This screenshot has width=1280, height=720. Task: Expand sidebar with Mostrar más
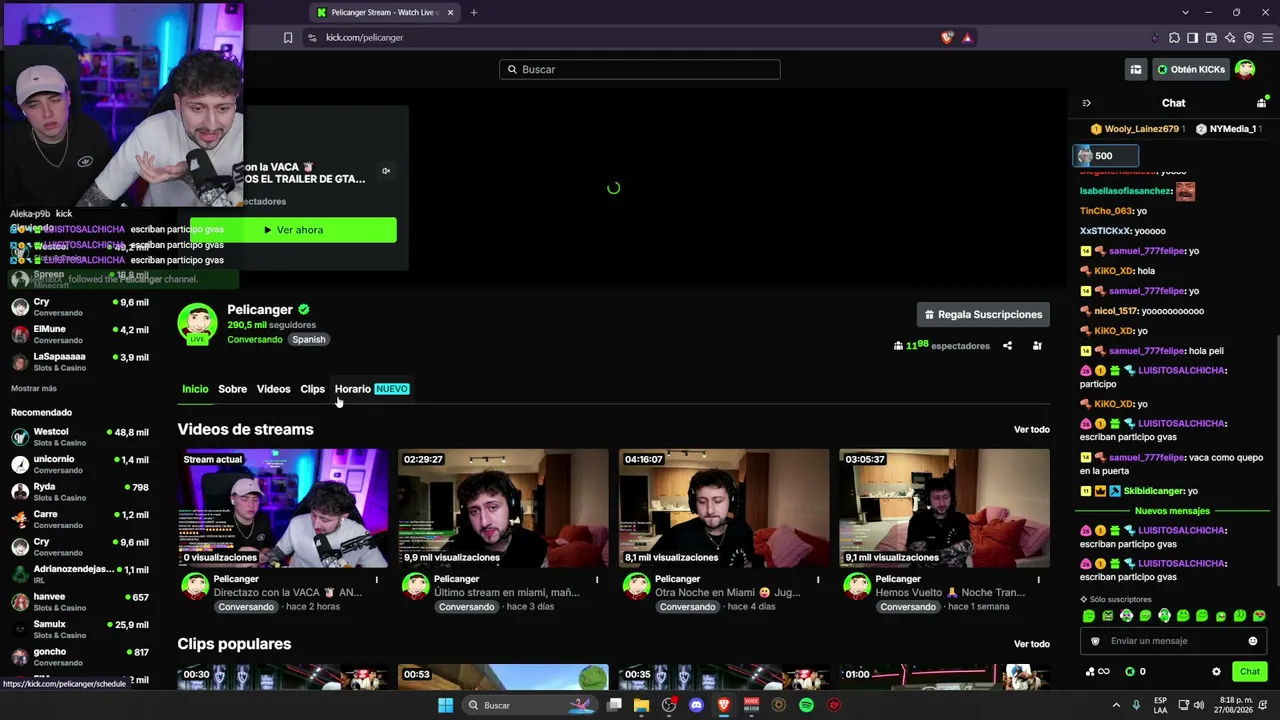pos(34,388)
